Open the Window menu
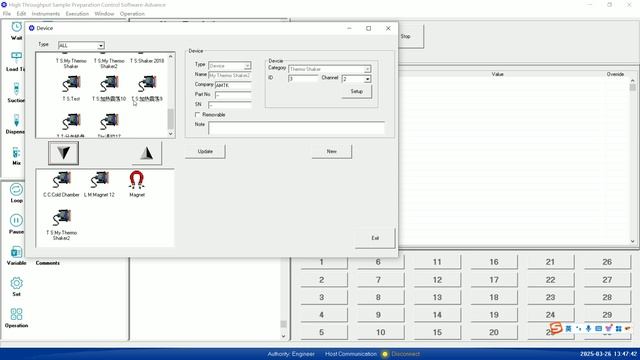 coord(104,14)
